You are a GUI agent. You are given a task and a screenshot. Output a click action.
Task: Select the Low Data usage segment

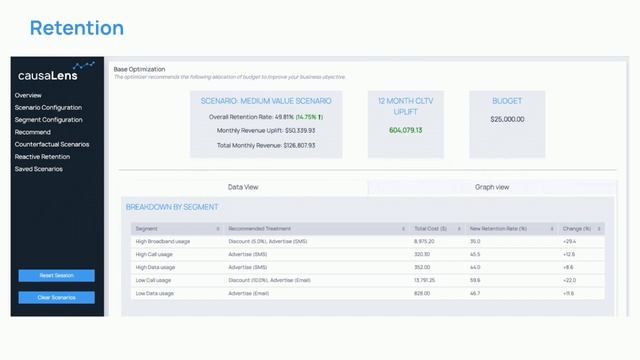point(154,293)
